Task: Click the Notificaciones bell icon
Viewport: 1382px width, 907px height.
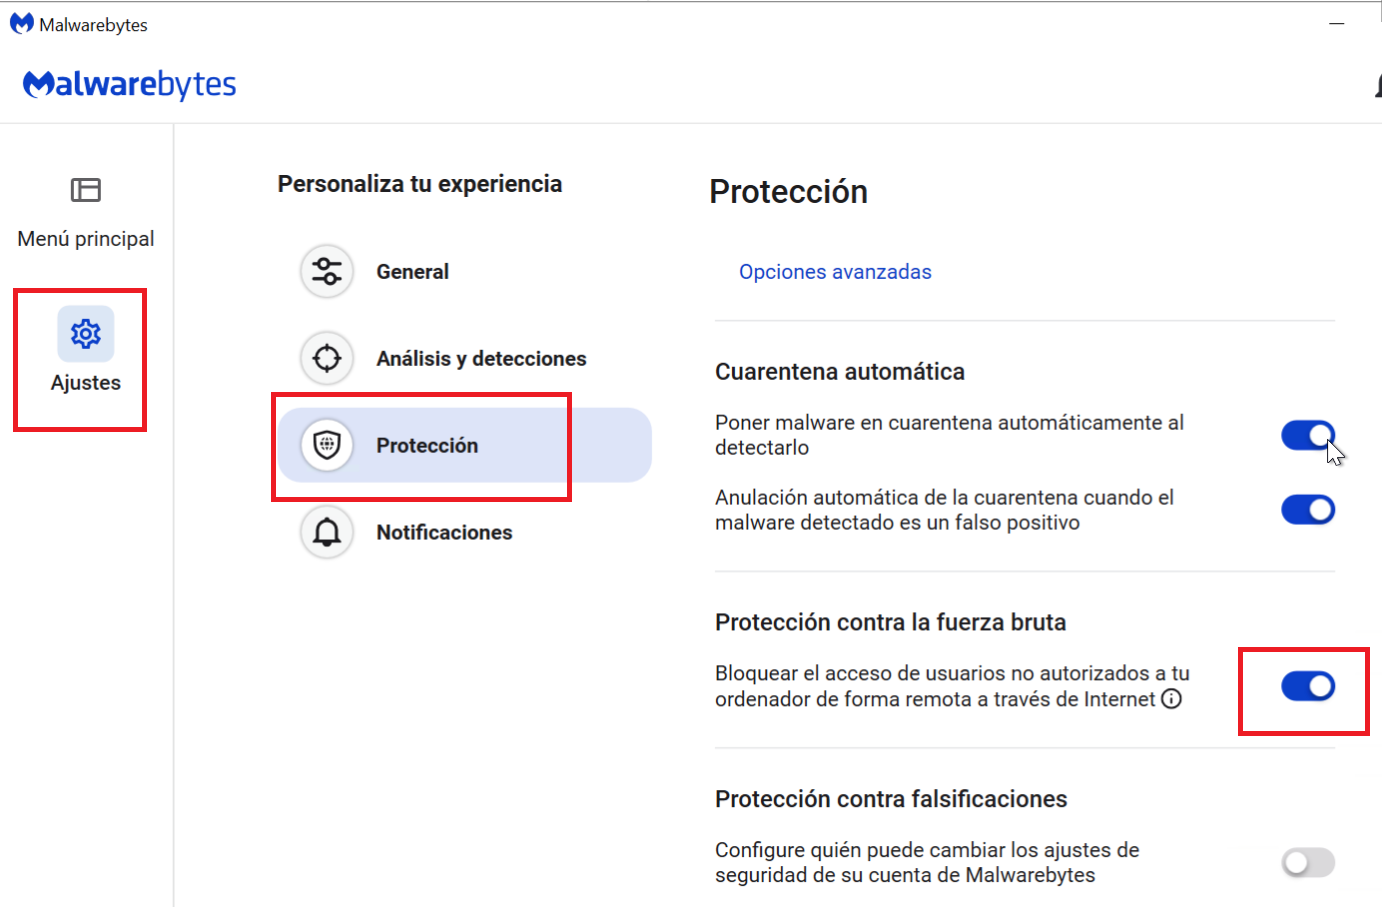Action: click(x=327, y=532)
